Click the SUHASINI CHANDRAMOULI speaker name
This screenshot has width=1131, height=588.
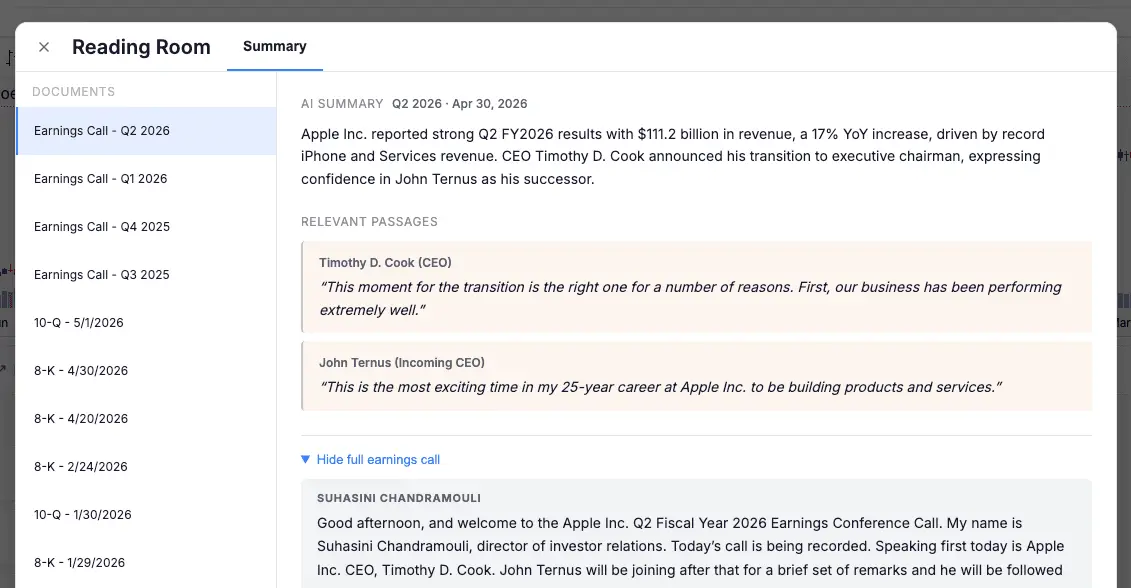(399, 499)
